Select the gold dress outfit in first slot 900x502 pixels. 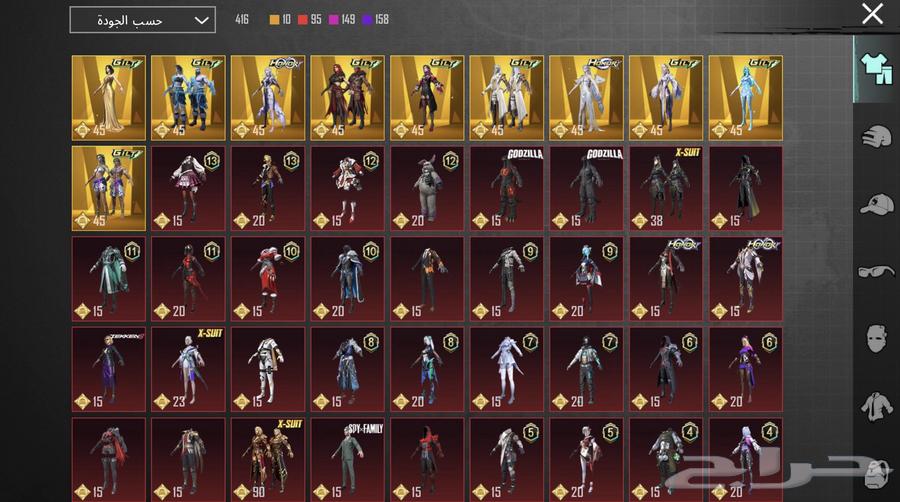pyautogui.click(x=108, y=97)
